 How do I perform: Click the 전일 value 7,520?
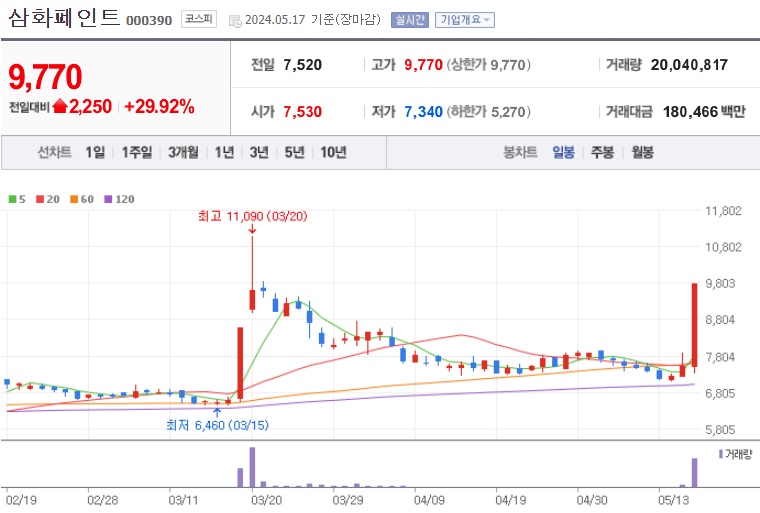click(302, 64)
